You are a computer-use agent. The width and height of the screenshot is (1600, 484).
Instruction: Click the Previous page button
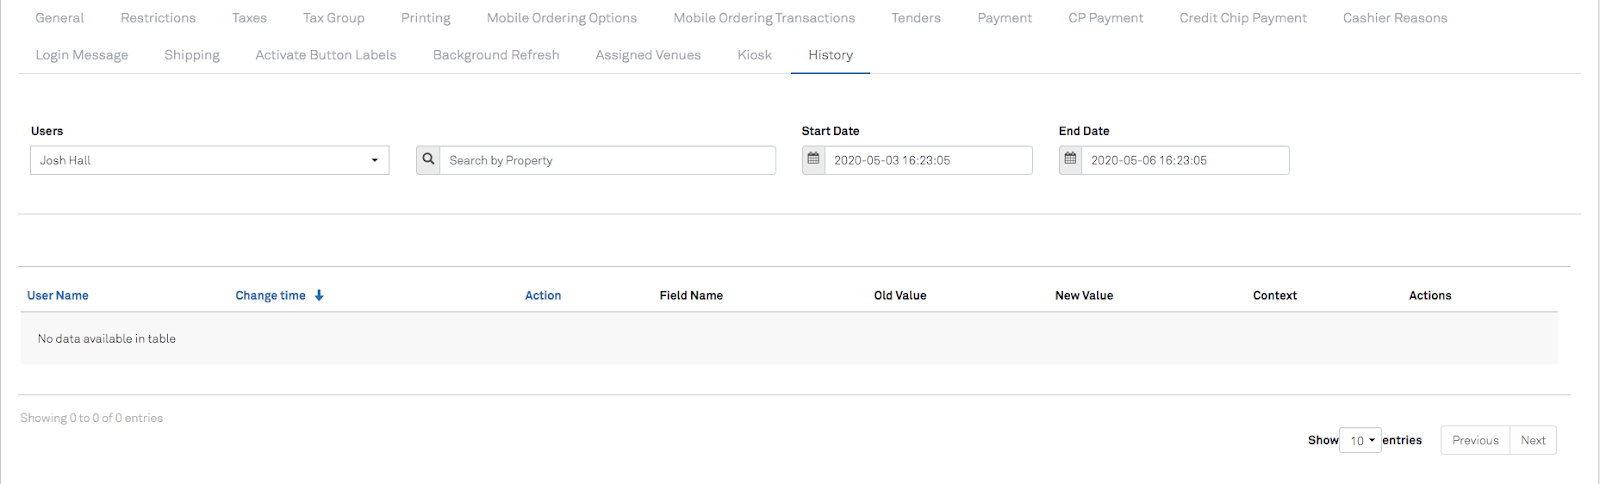[1475, 440]
